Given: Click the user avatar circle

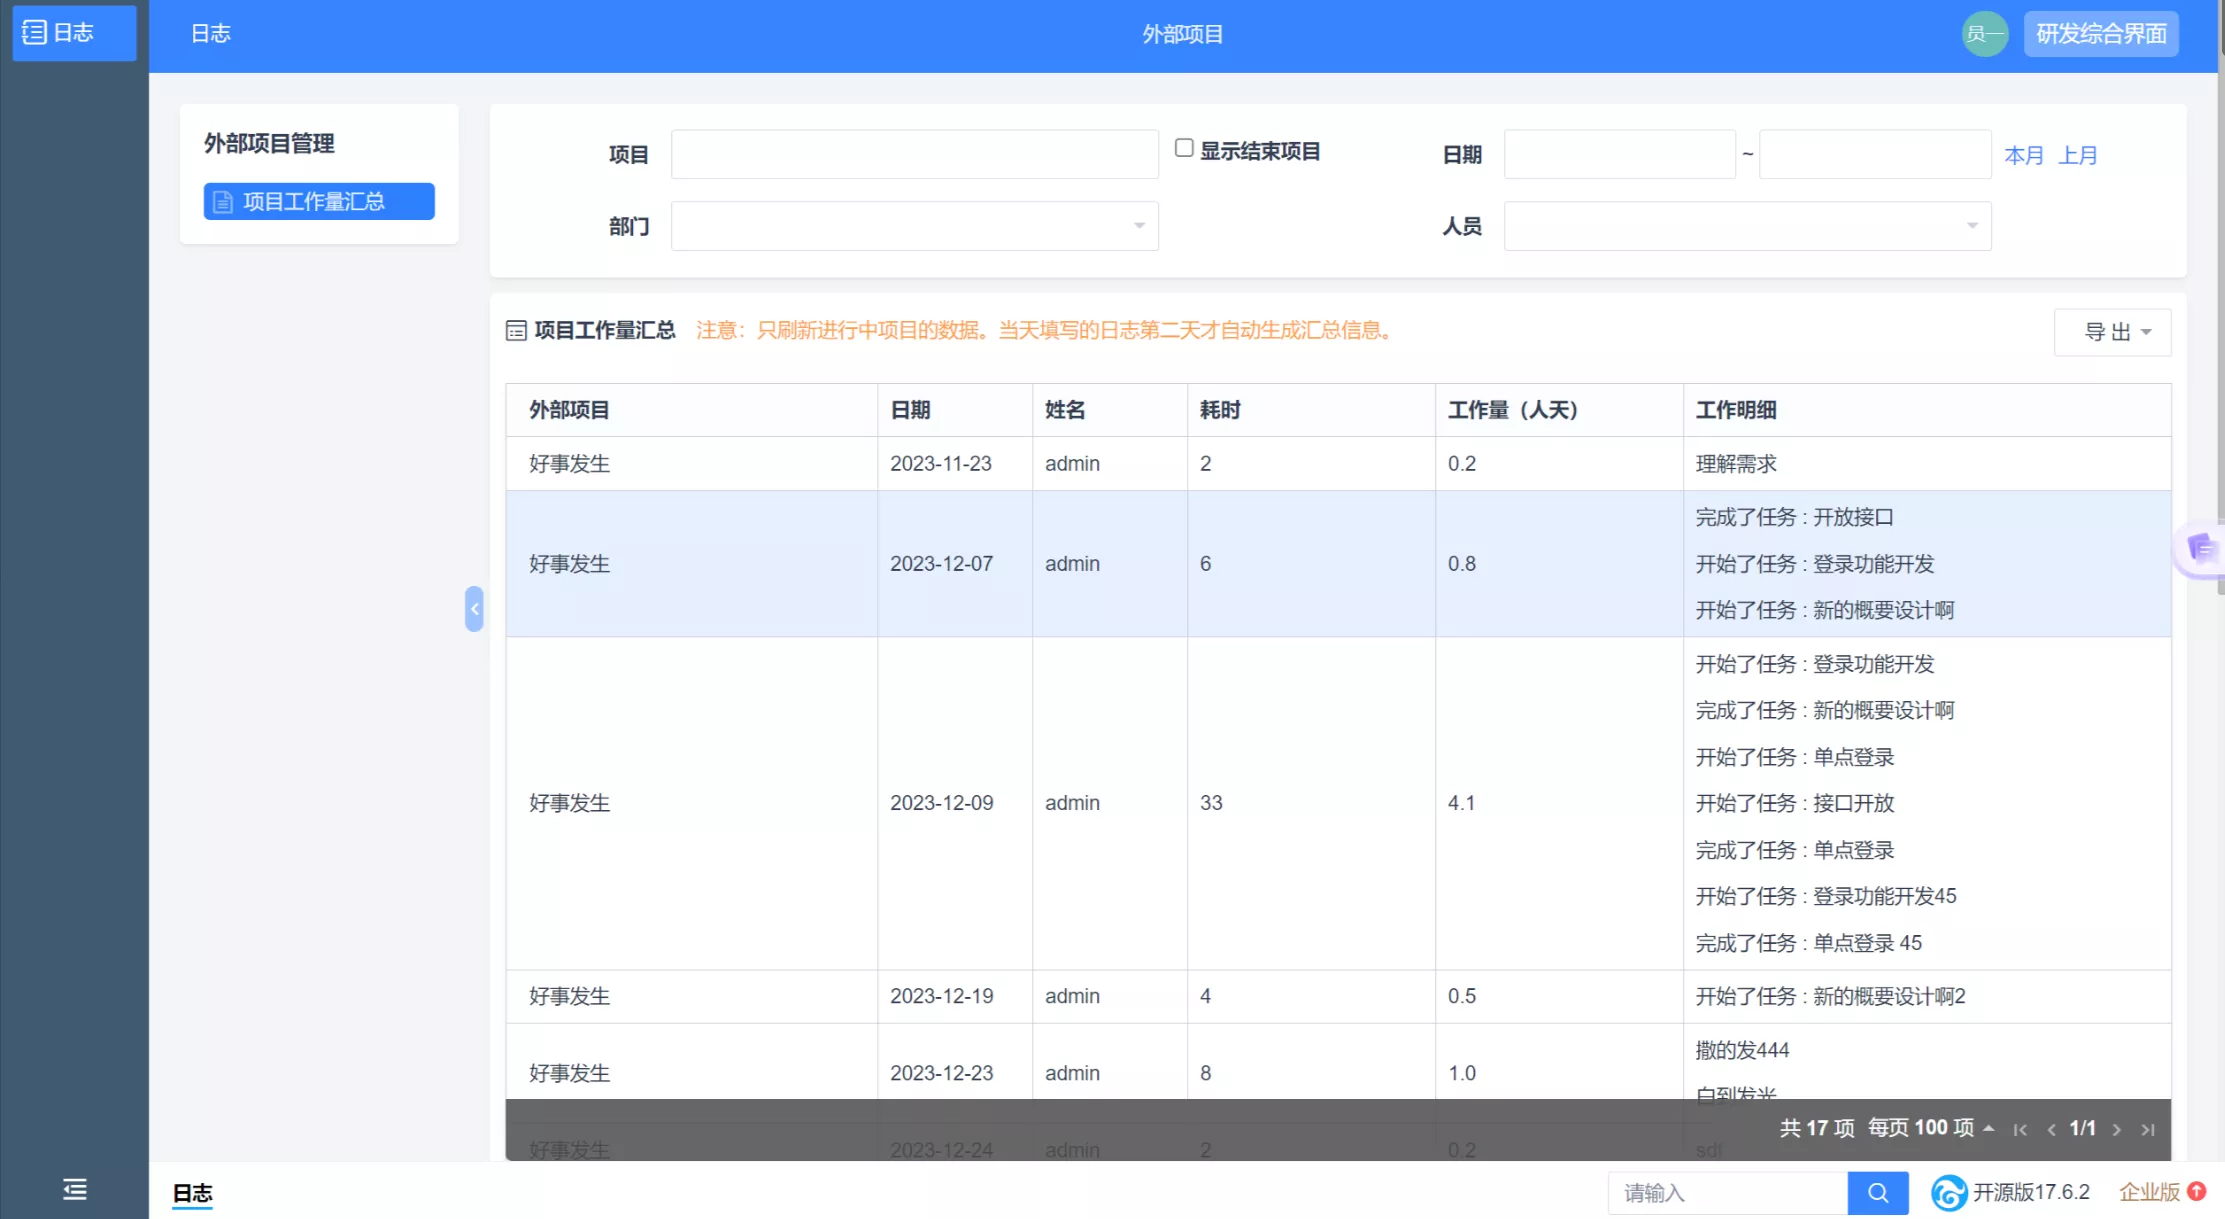Looking at the screenshot, I should click(1984, 34).
